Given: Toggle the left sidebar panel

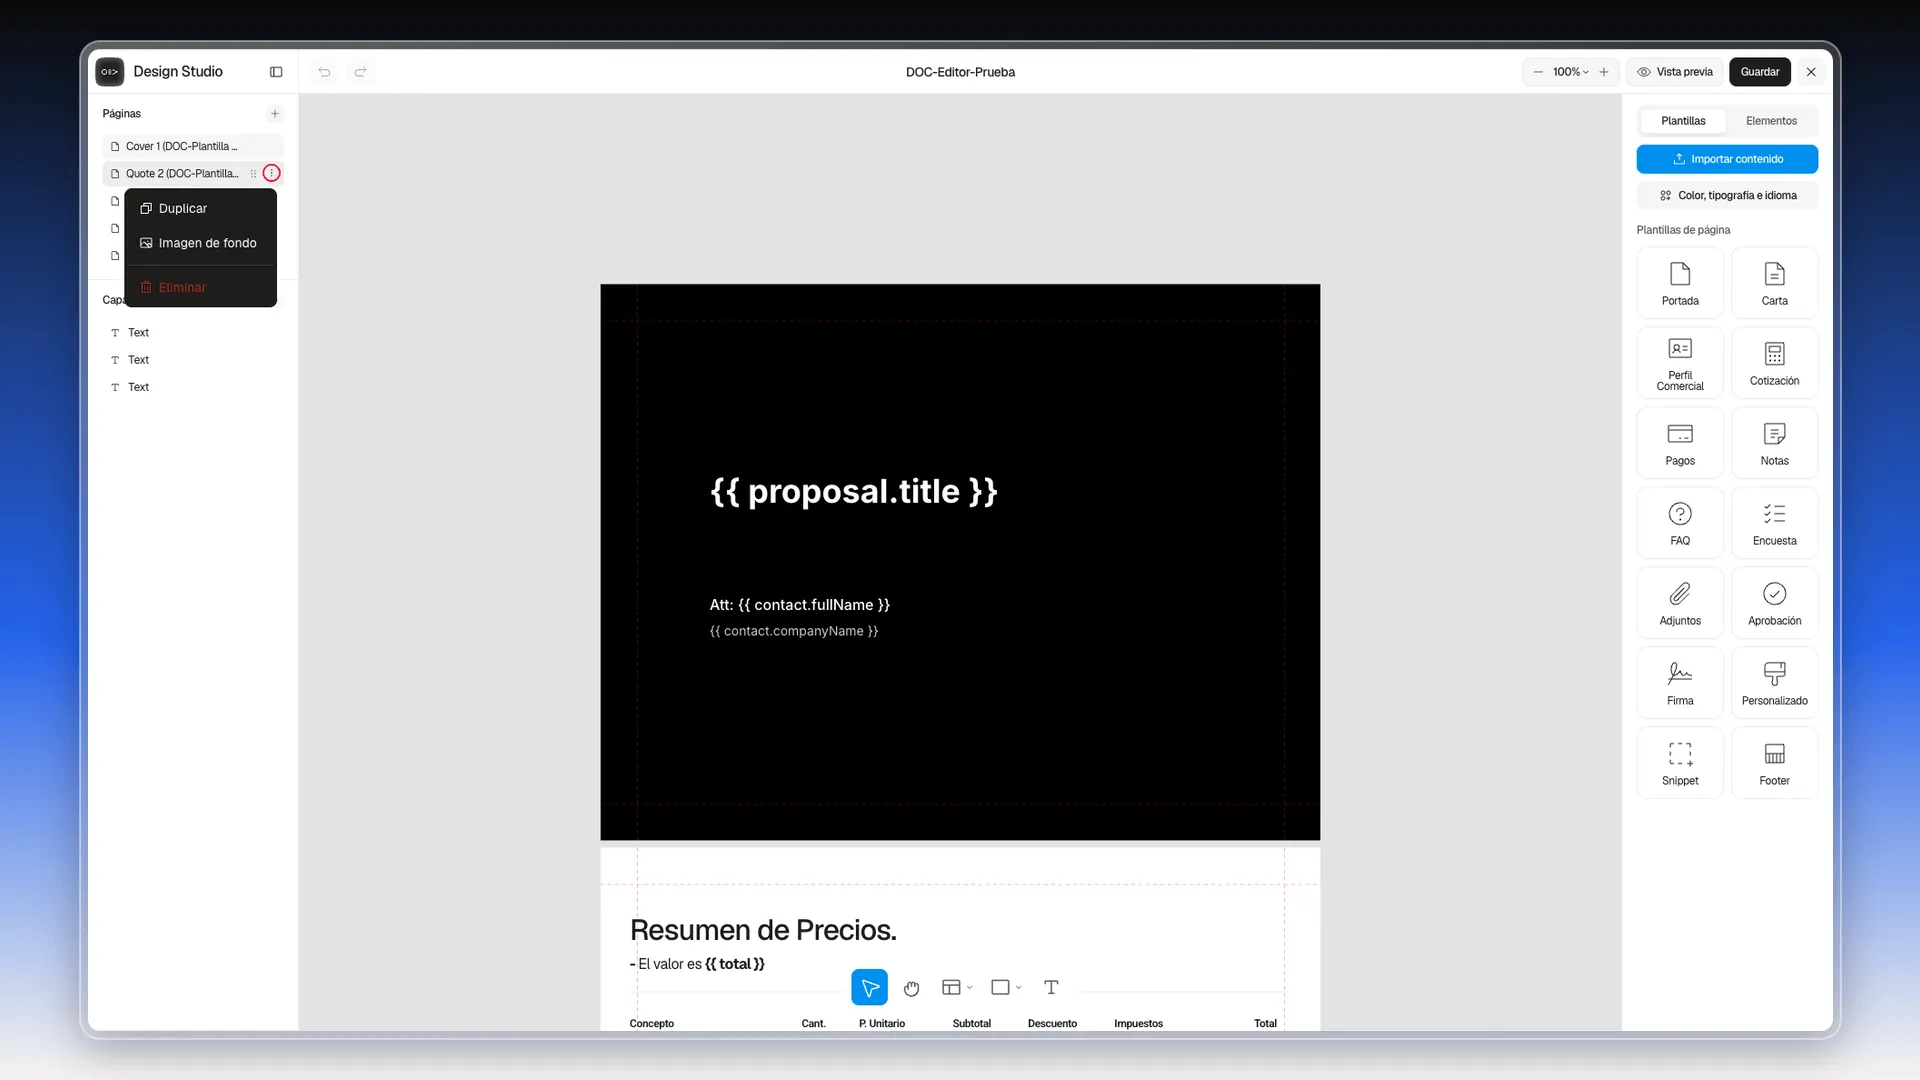Looking at the screenshot, I should (276, 72).
